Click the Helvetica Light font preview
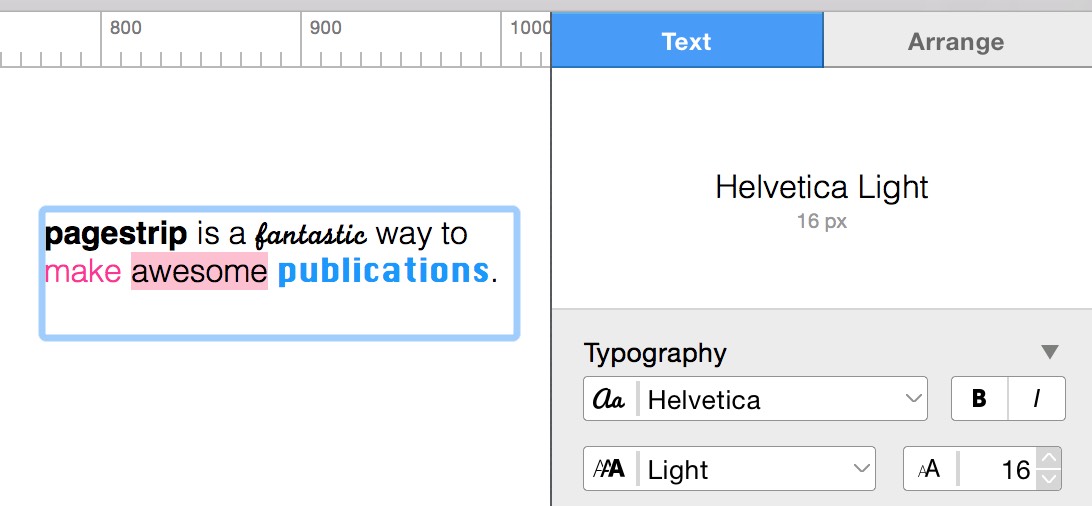 (x=821, y=187)
